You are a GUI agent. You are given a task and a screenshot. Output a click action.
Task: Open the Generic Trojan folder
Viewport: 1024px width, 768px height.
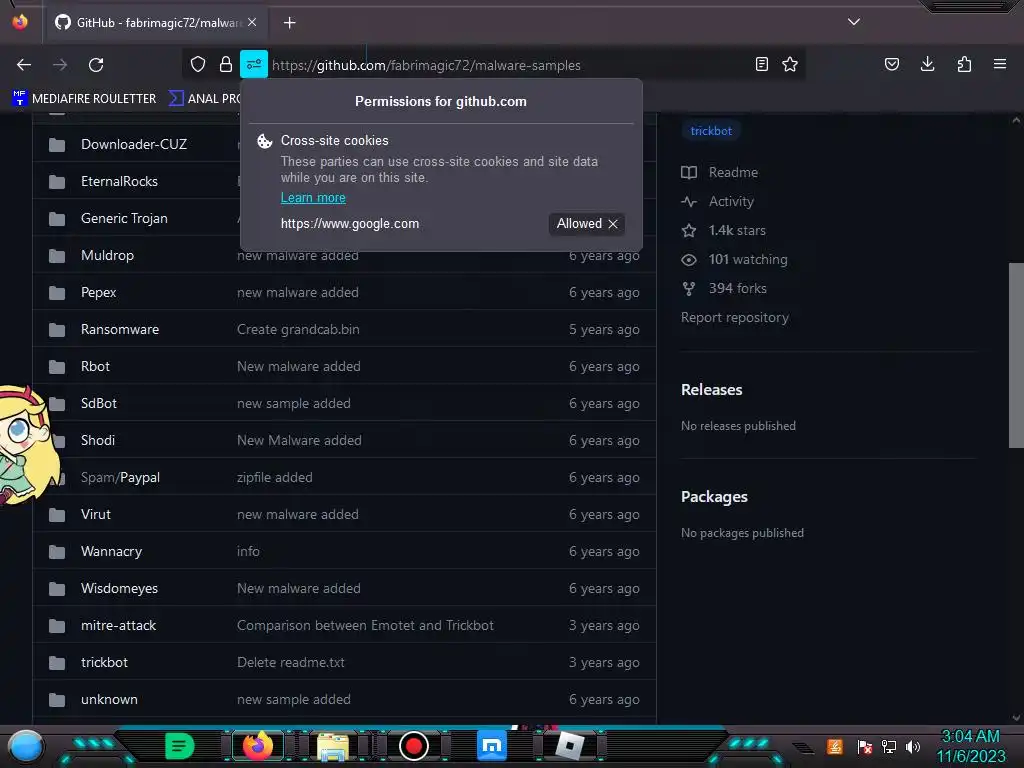tap(124, 218)
